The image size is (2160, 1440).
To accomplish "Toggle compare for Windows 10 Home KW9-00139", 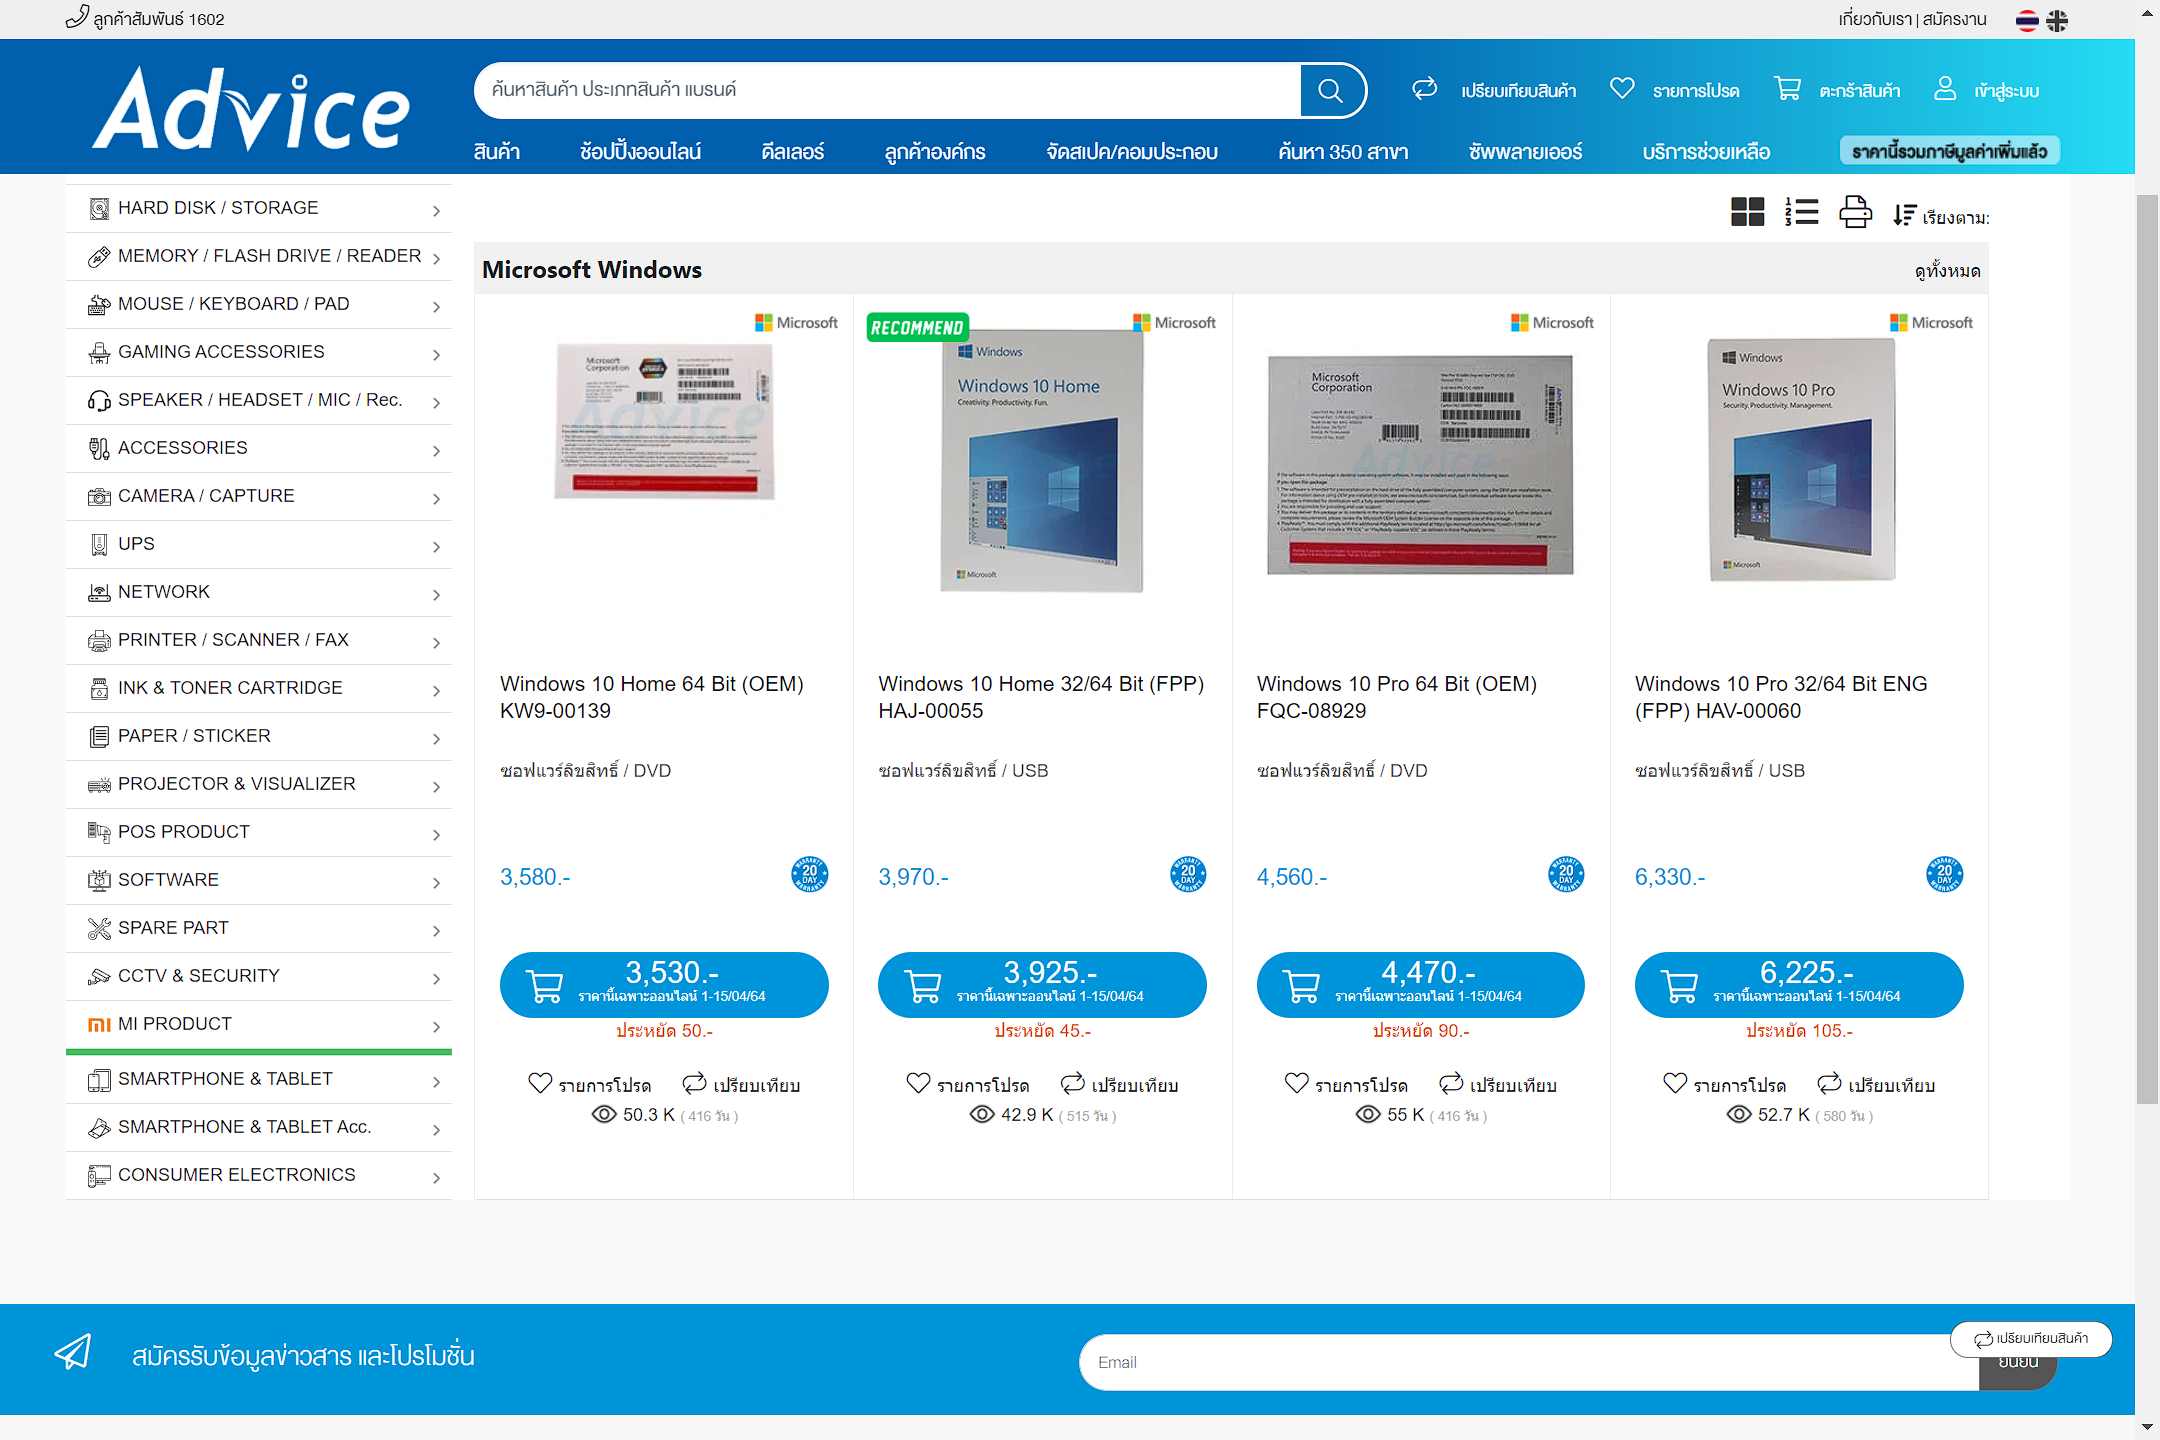I will point(741,1085).
